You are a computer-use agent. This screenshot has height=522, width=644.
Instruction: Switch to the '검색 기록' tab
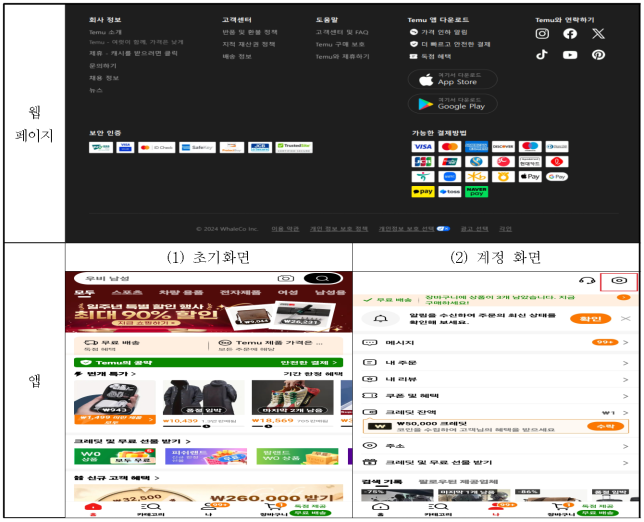pos(382,481)
